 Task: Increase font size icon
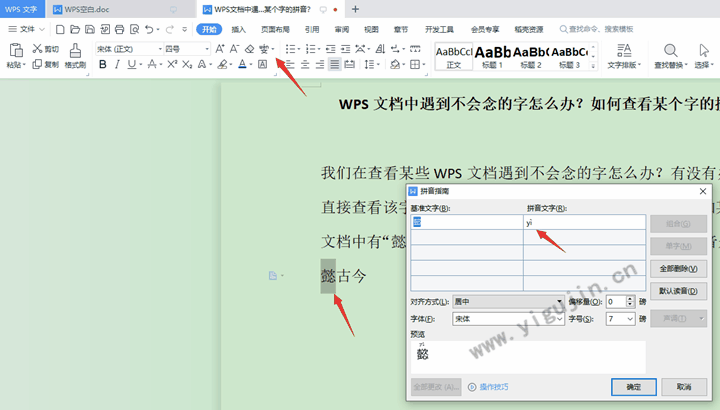click(x=219, y=49)
